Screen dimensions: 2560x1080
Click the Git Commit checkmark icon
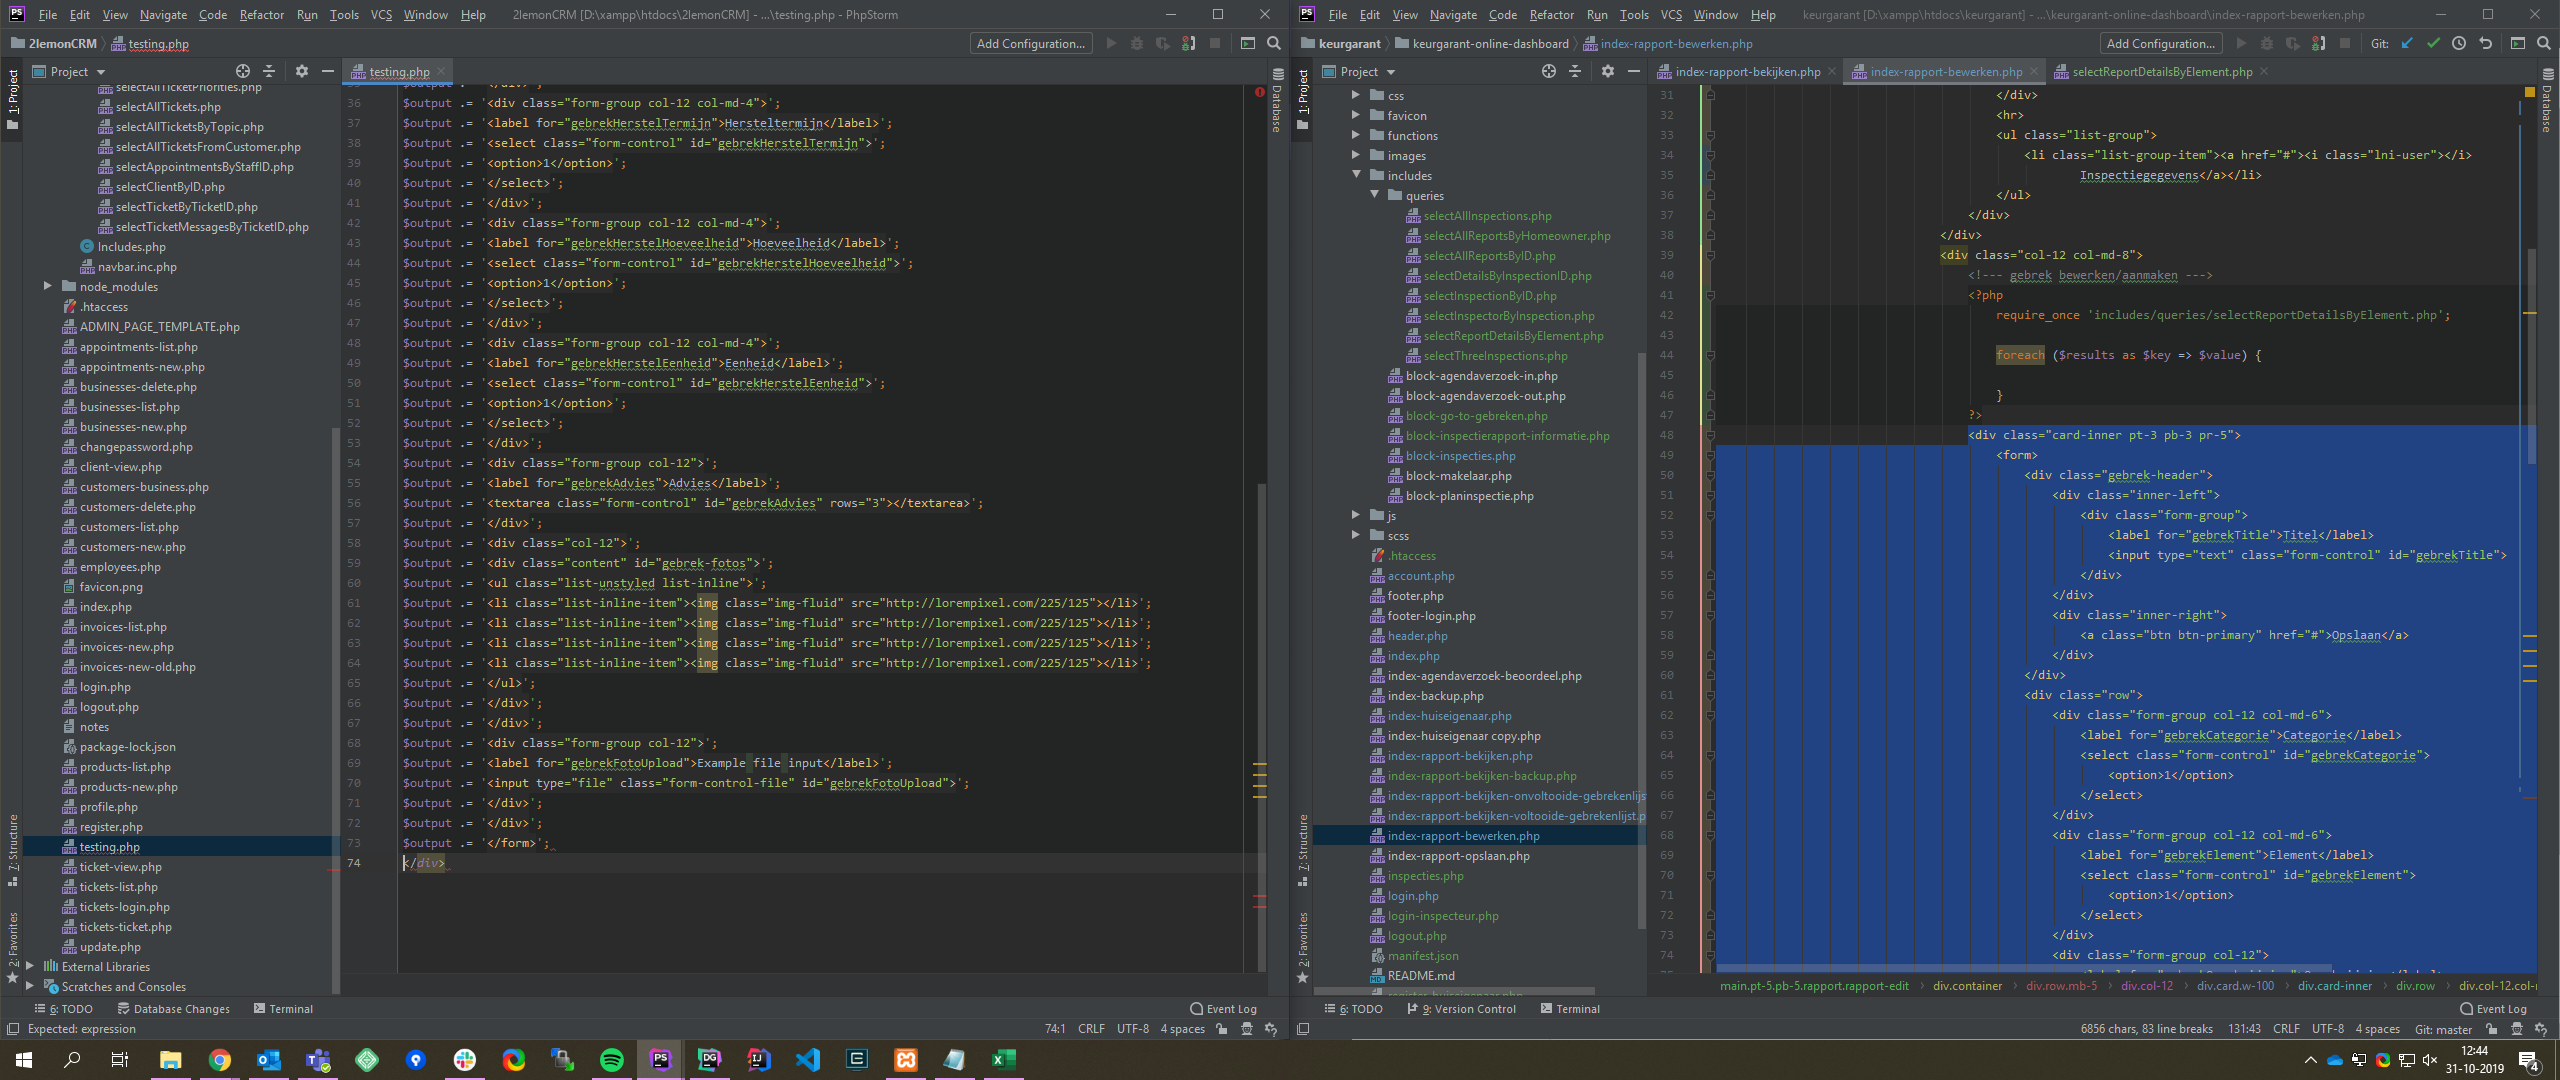click(x=2433, y=43)
